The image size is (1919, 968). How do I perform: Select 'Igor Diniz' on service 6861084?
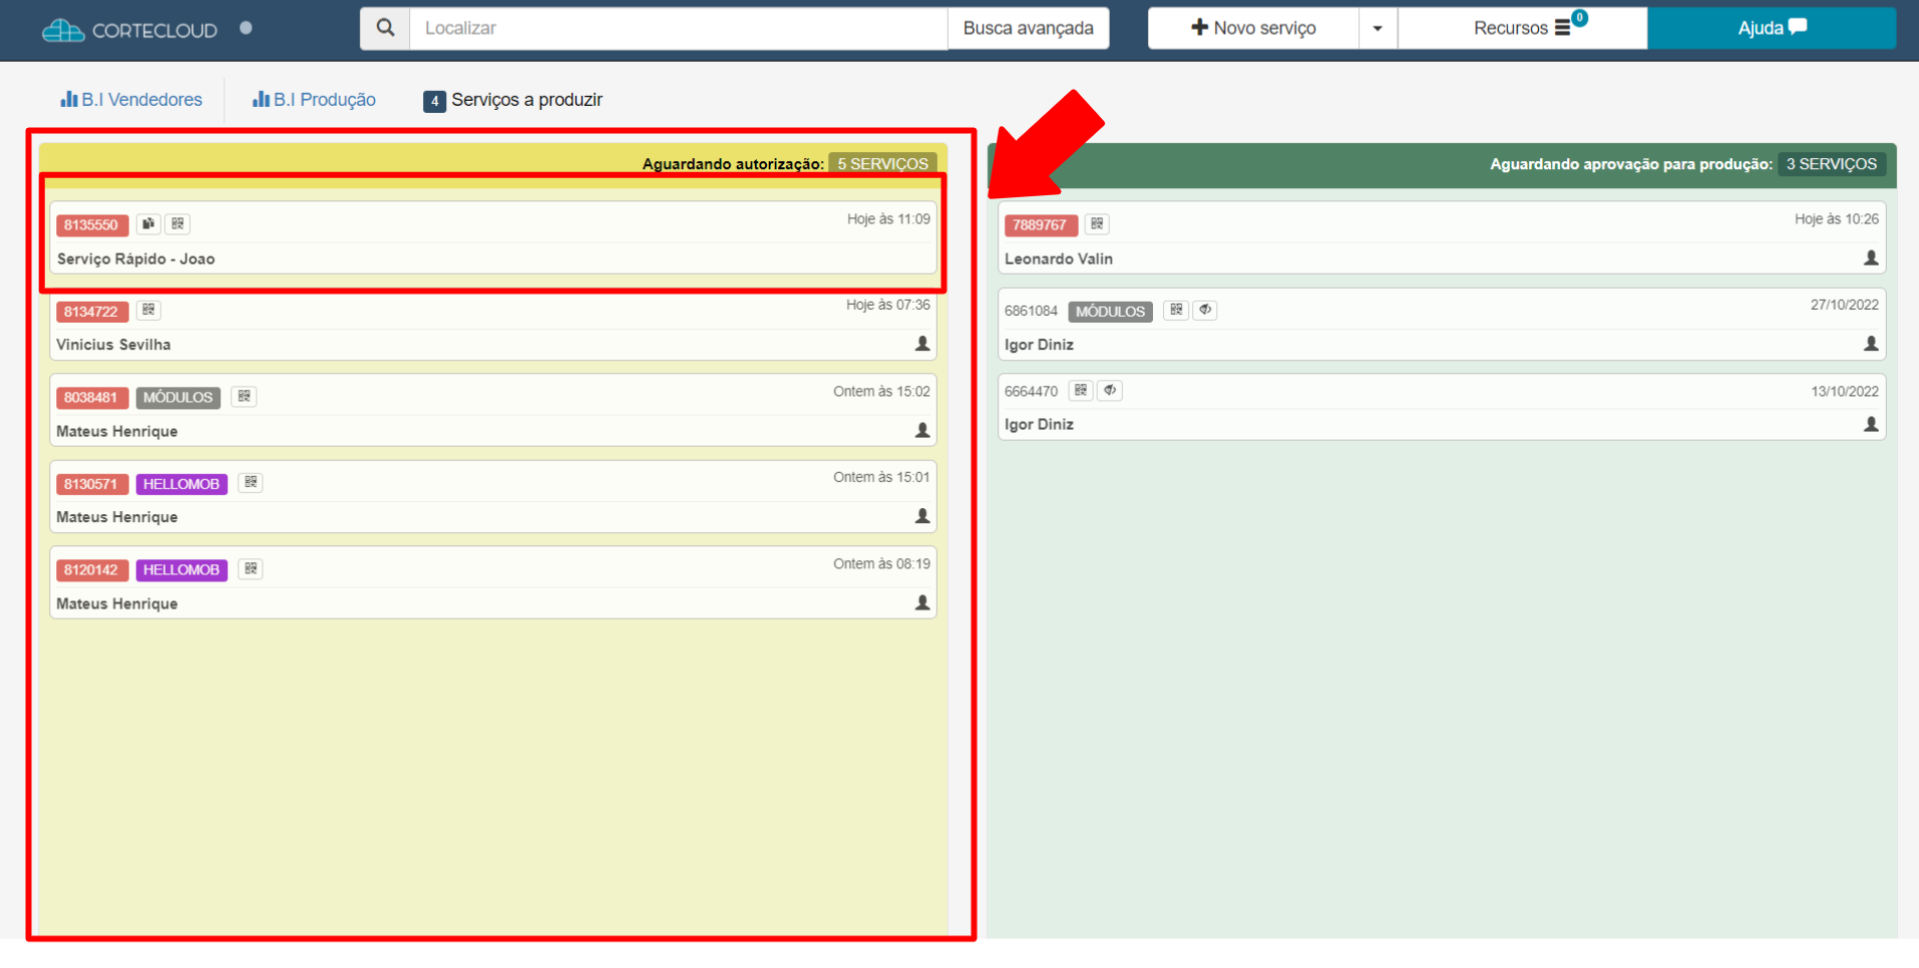point(1039,344)
